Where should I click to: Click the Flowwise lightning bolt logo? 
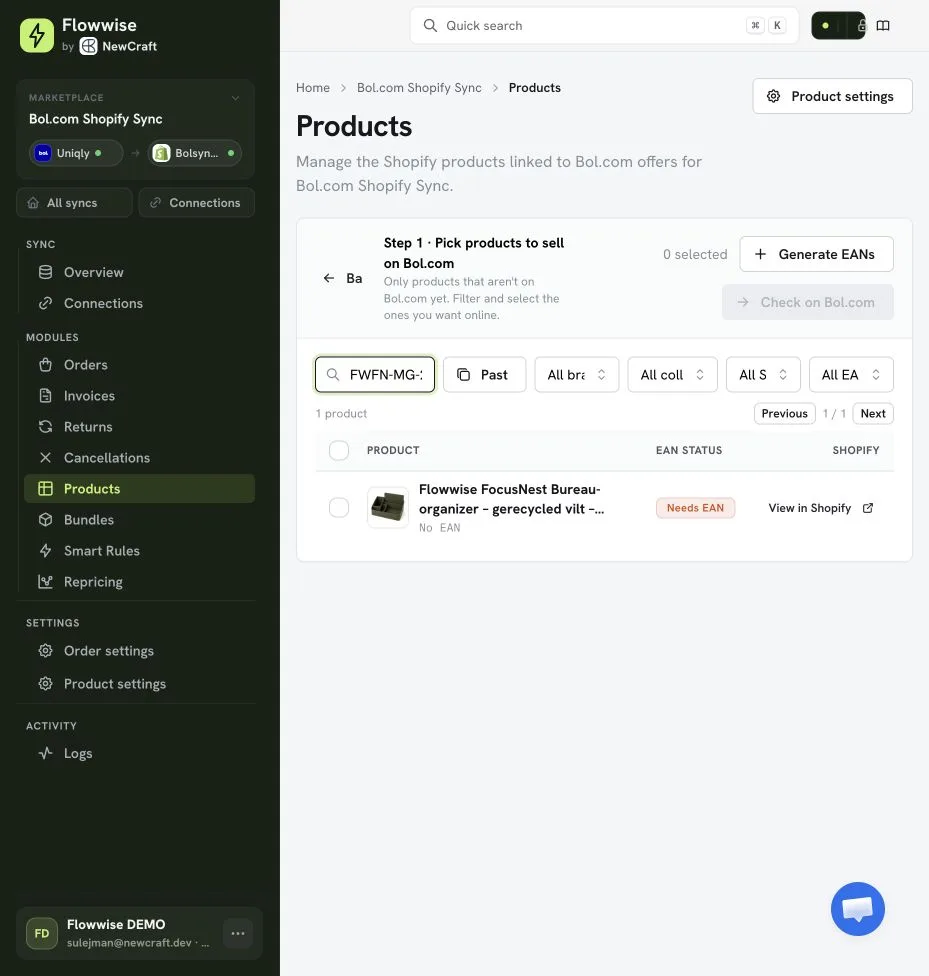click(37, 35)
